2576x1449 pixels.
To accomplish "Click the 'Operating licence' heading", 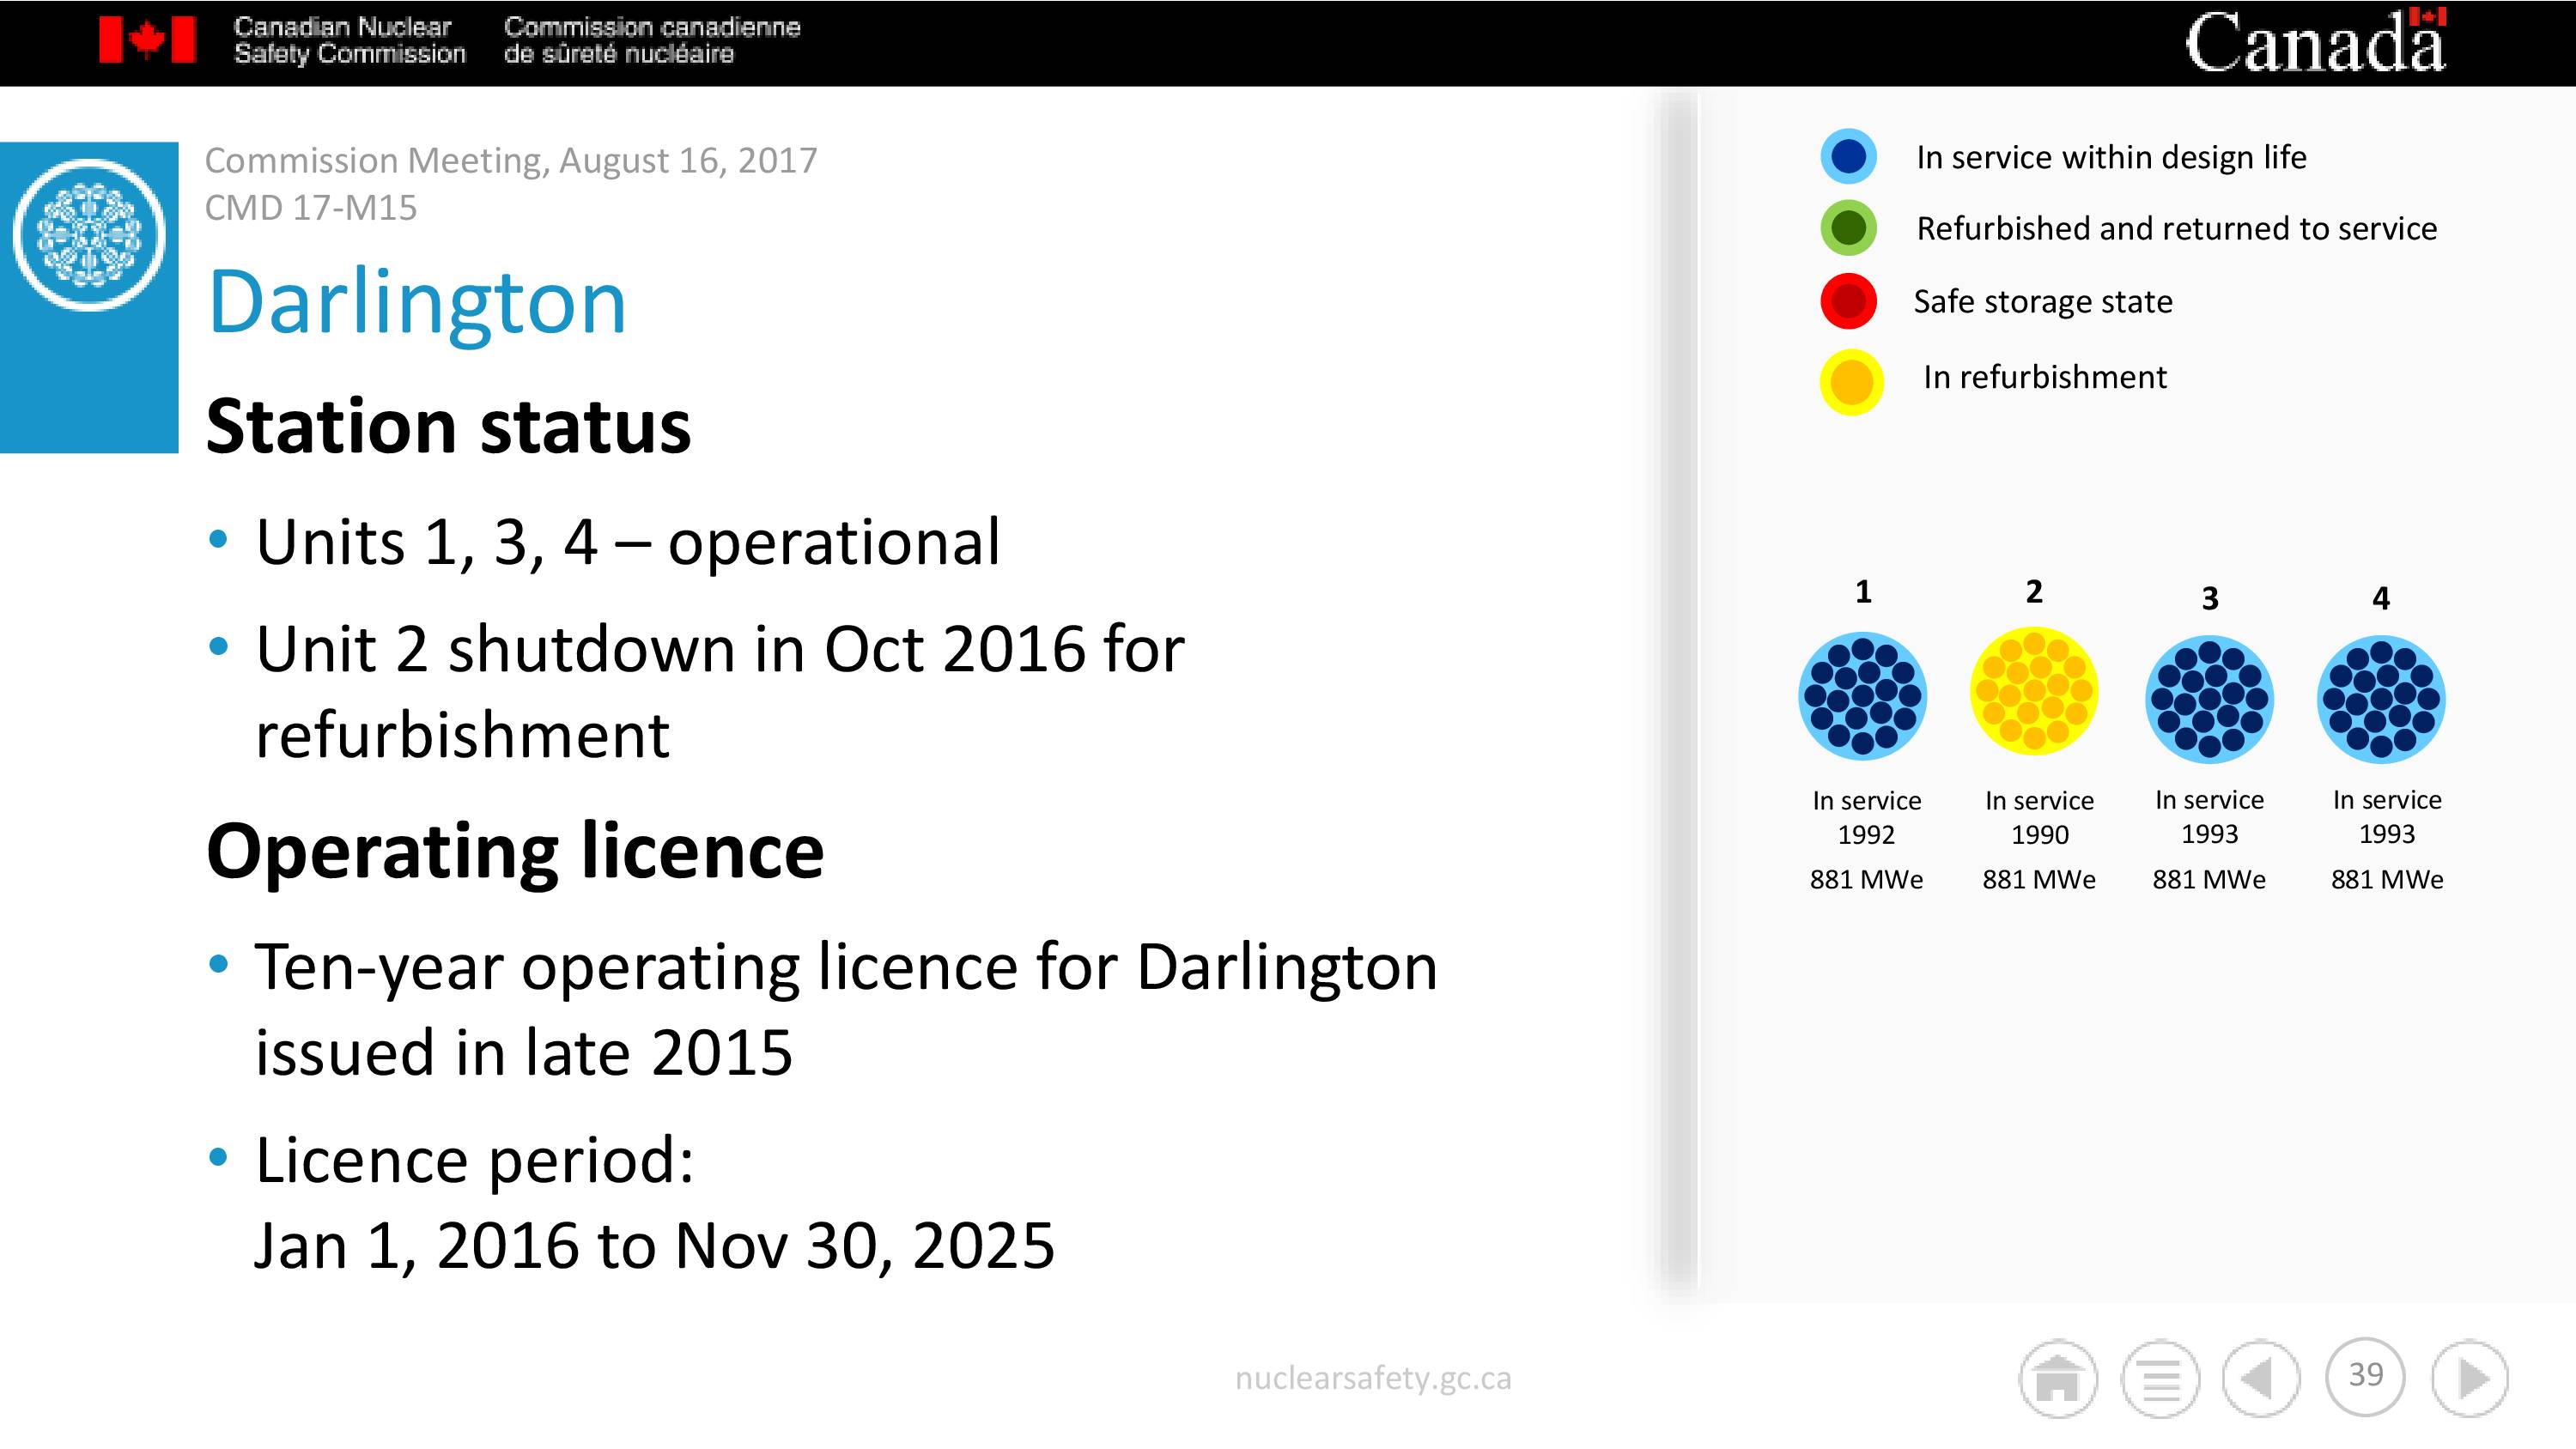I will 515,851.
